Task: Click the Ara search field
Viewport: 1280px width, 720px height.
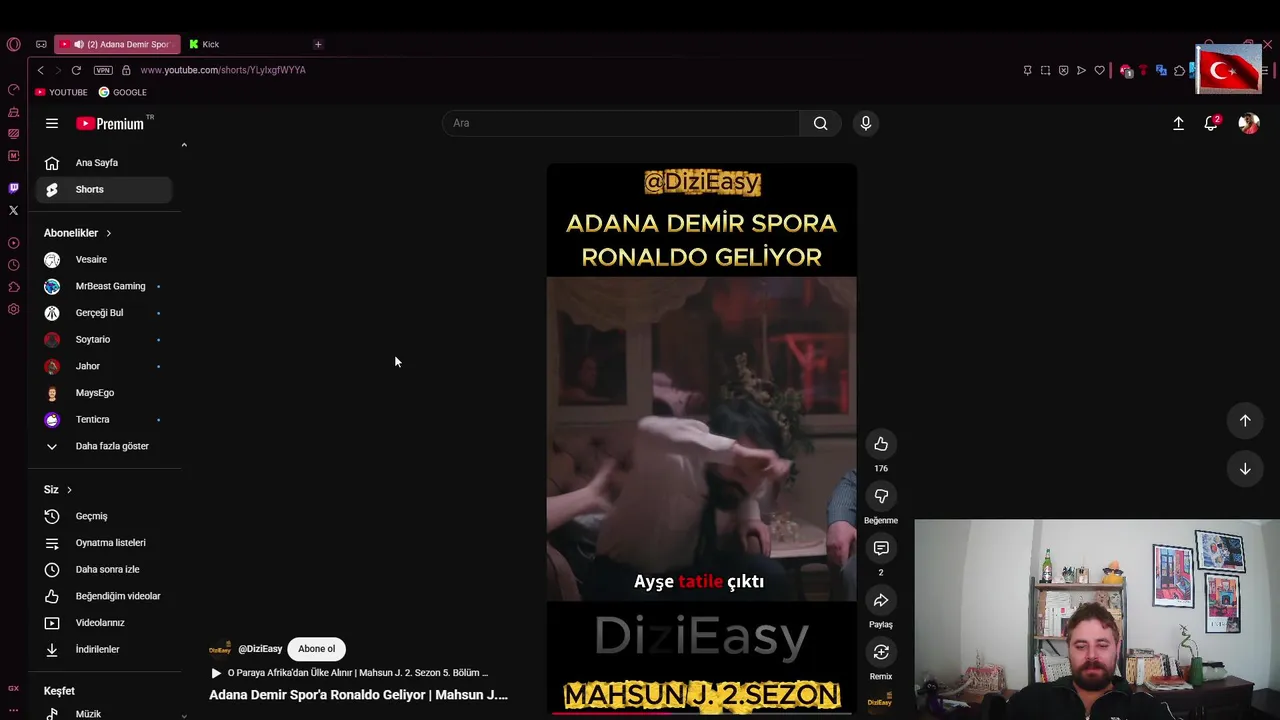Action: [x=620, y=123]
